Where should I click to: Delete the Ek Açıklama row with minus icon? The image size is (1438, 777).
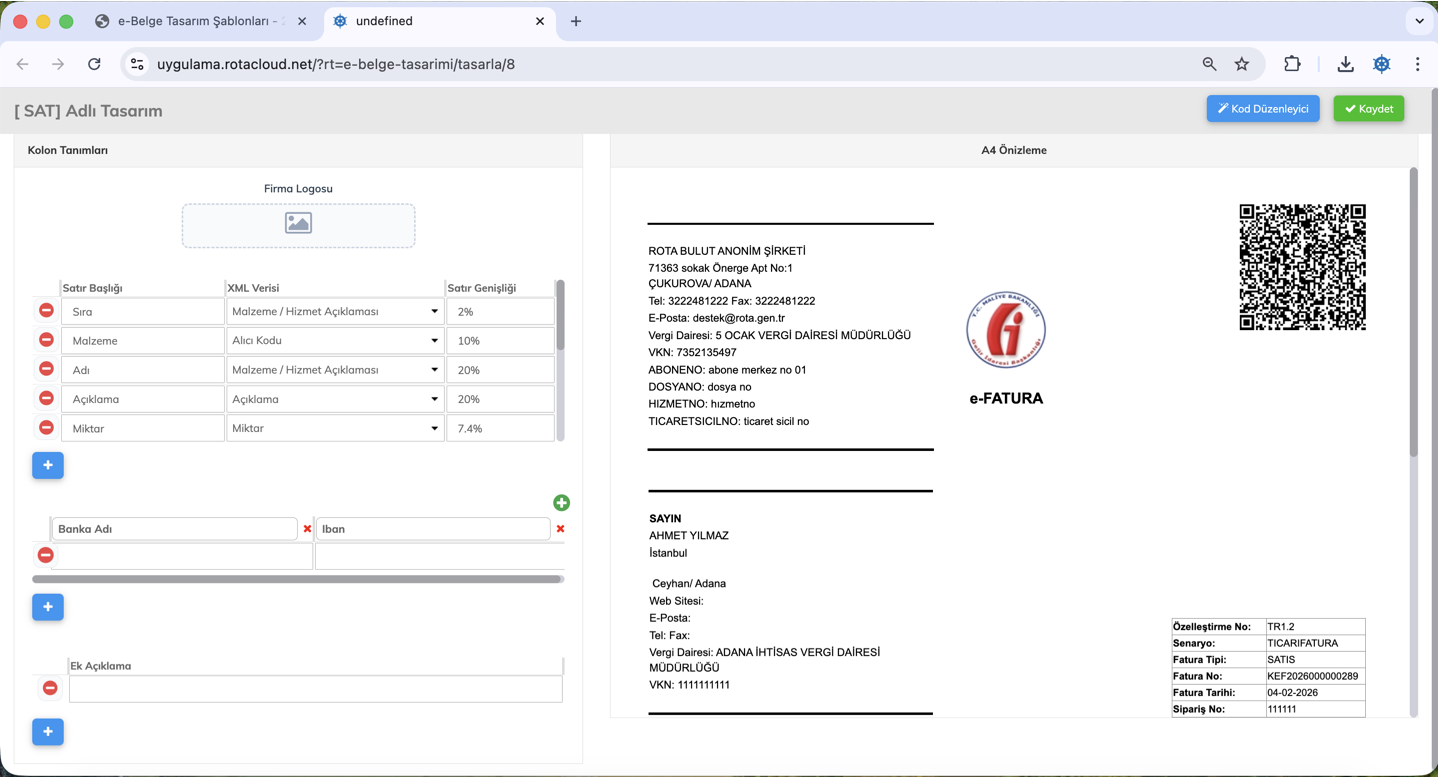click(x=50, y=688)
